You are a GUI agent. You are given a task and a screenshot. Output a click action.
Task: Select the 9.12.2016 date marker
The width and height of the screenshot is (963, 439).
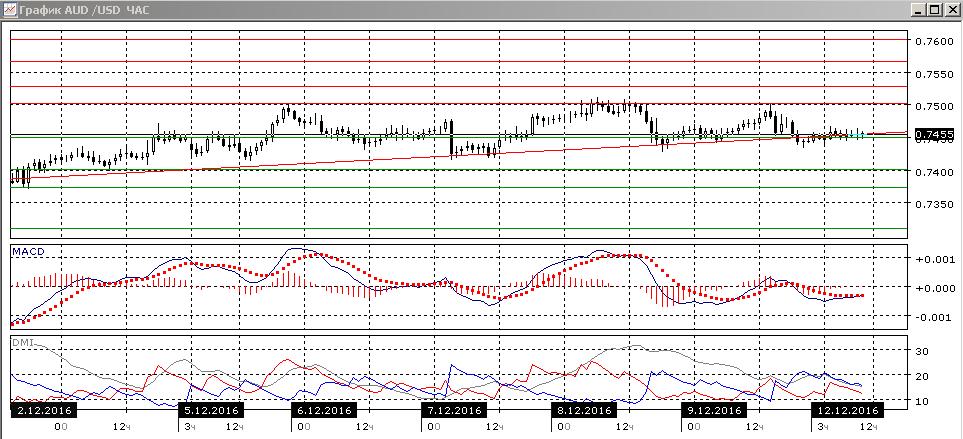[714, 410]
